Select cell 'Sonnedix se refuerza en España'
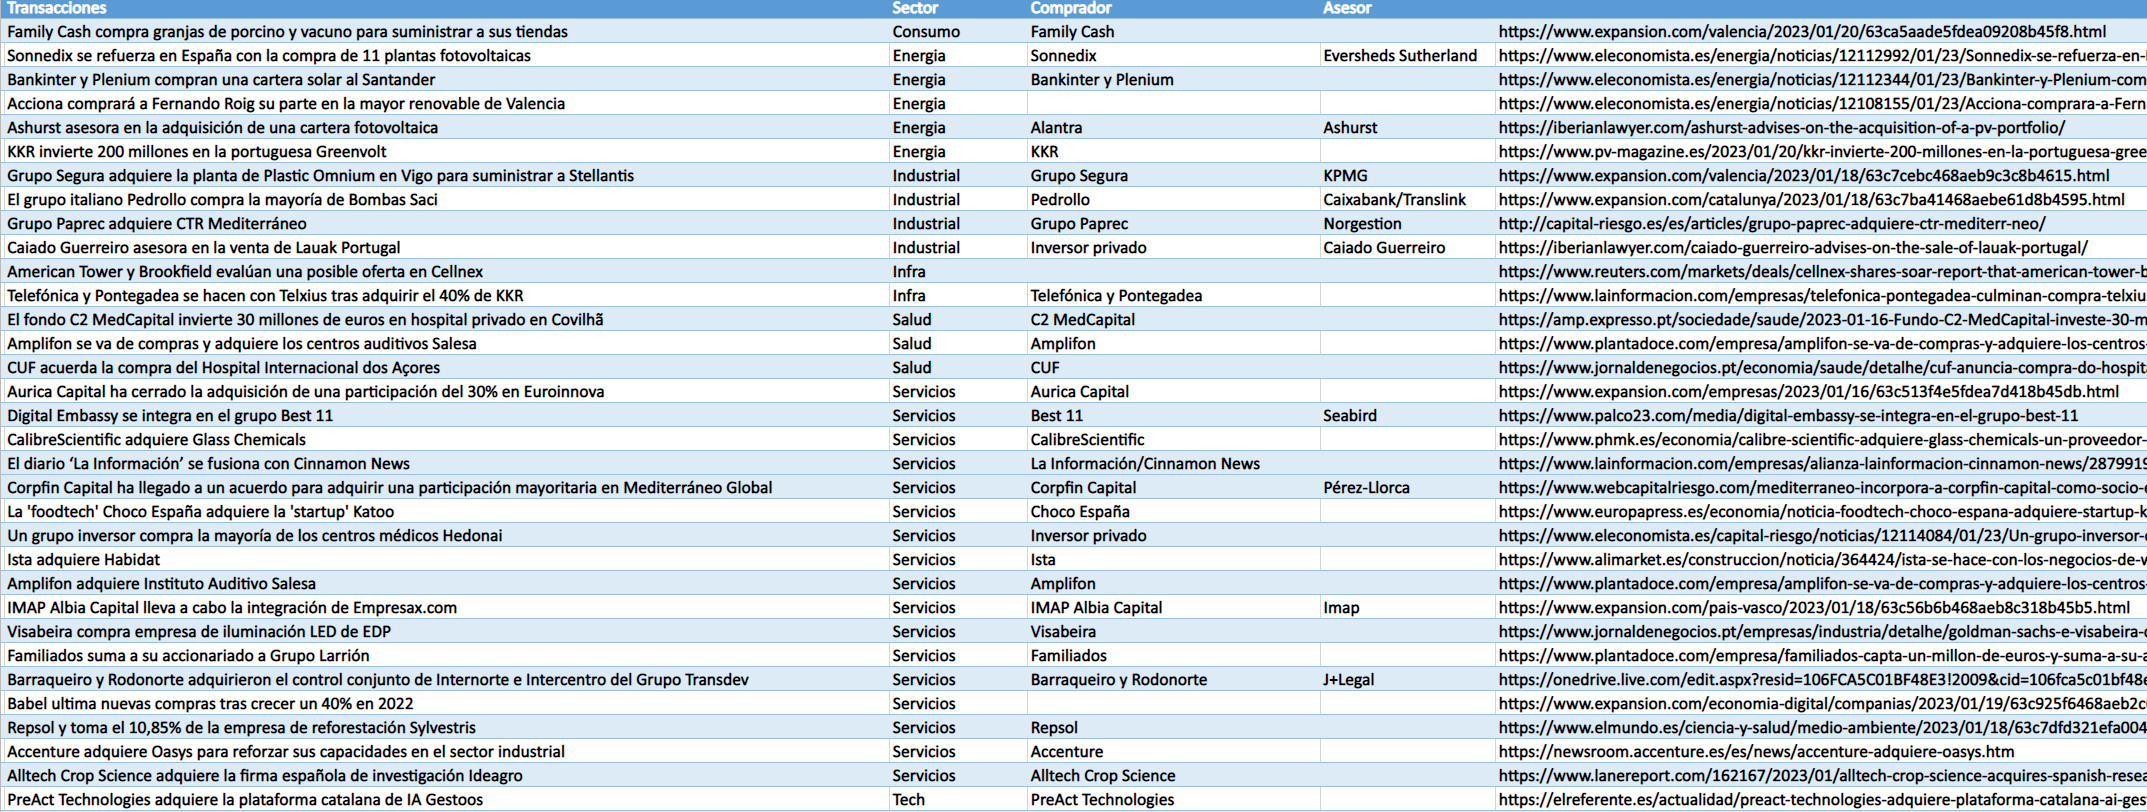This screenshot has width=2147, height=812. pyautogui.click(x=444, y=56)
